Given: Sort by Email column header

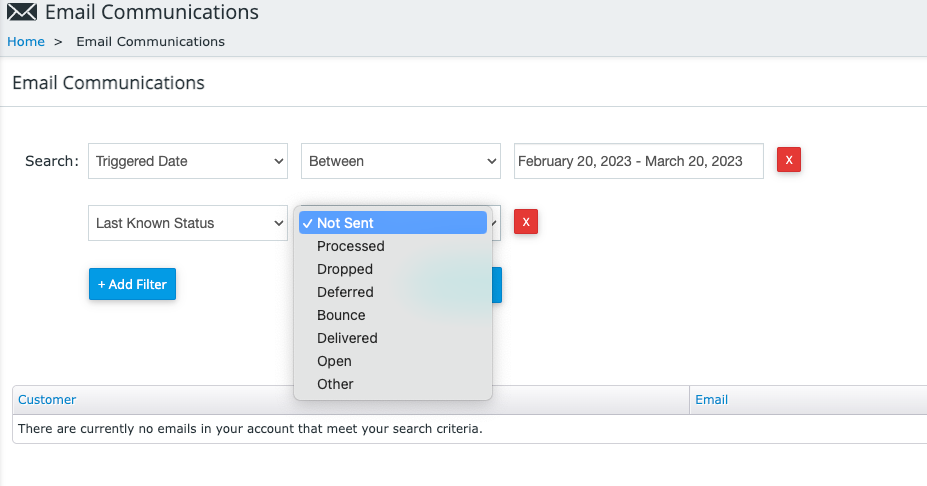Looking at the screenshot, I should coord(711,400).
